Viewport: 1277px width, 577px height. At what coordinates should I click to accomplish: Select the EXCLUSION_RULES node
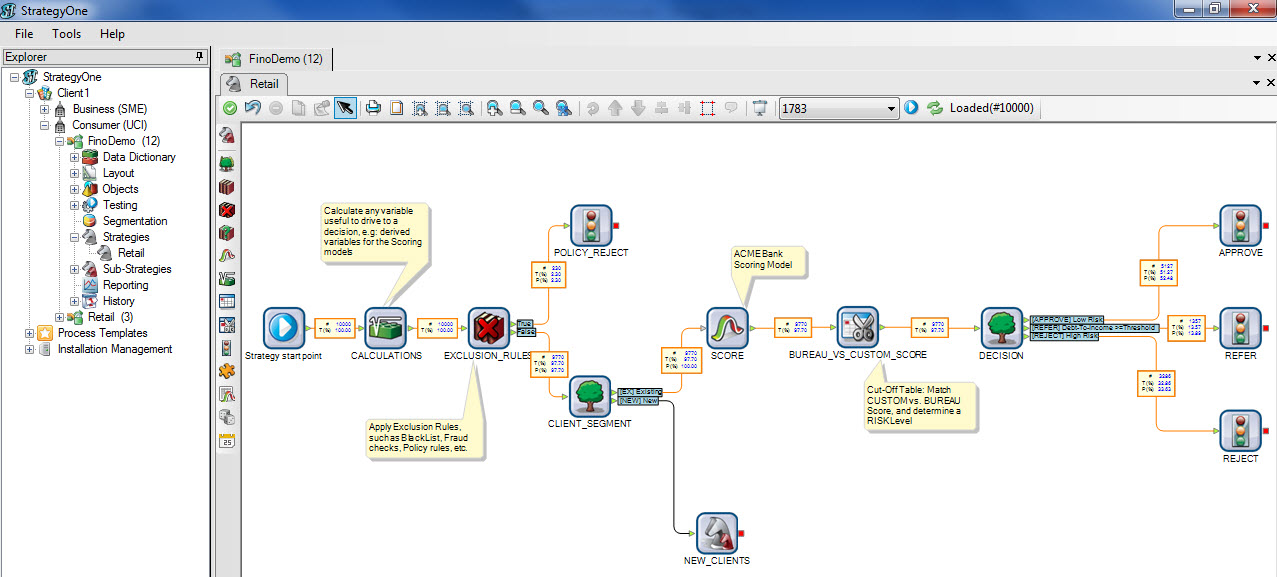(489, 327)
